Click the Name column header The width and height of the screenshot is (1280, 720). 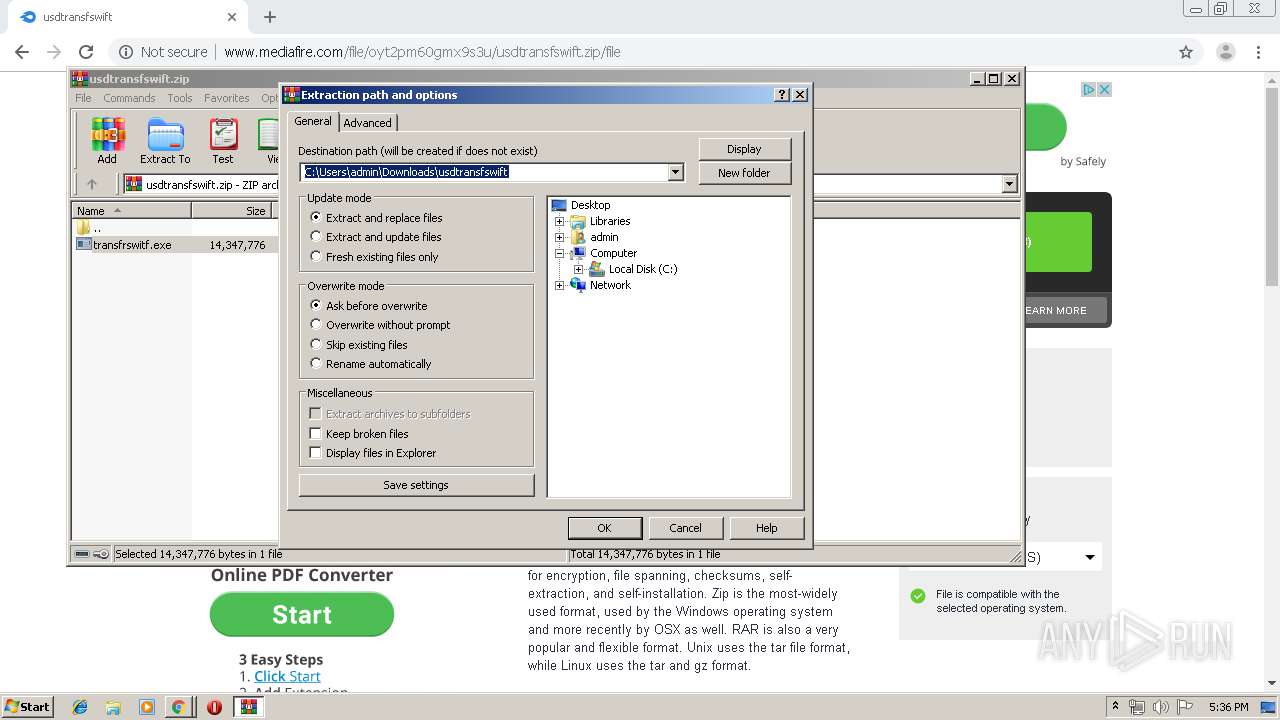click(x=132, y=210)
